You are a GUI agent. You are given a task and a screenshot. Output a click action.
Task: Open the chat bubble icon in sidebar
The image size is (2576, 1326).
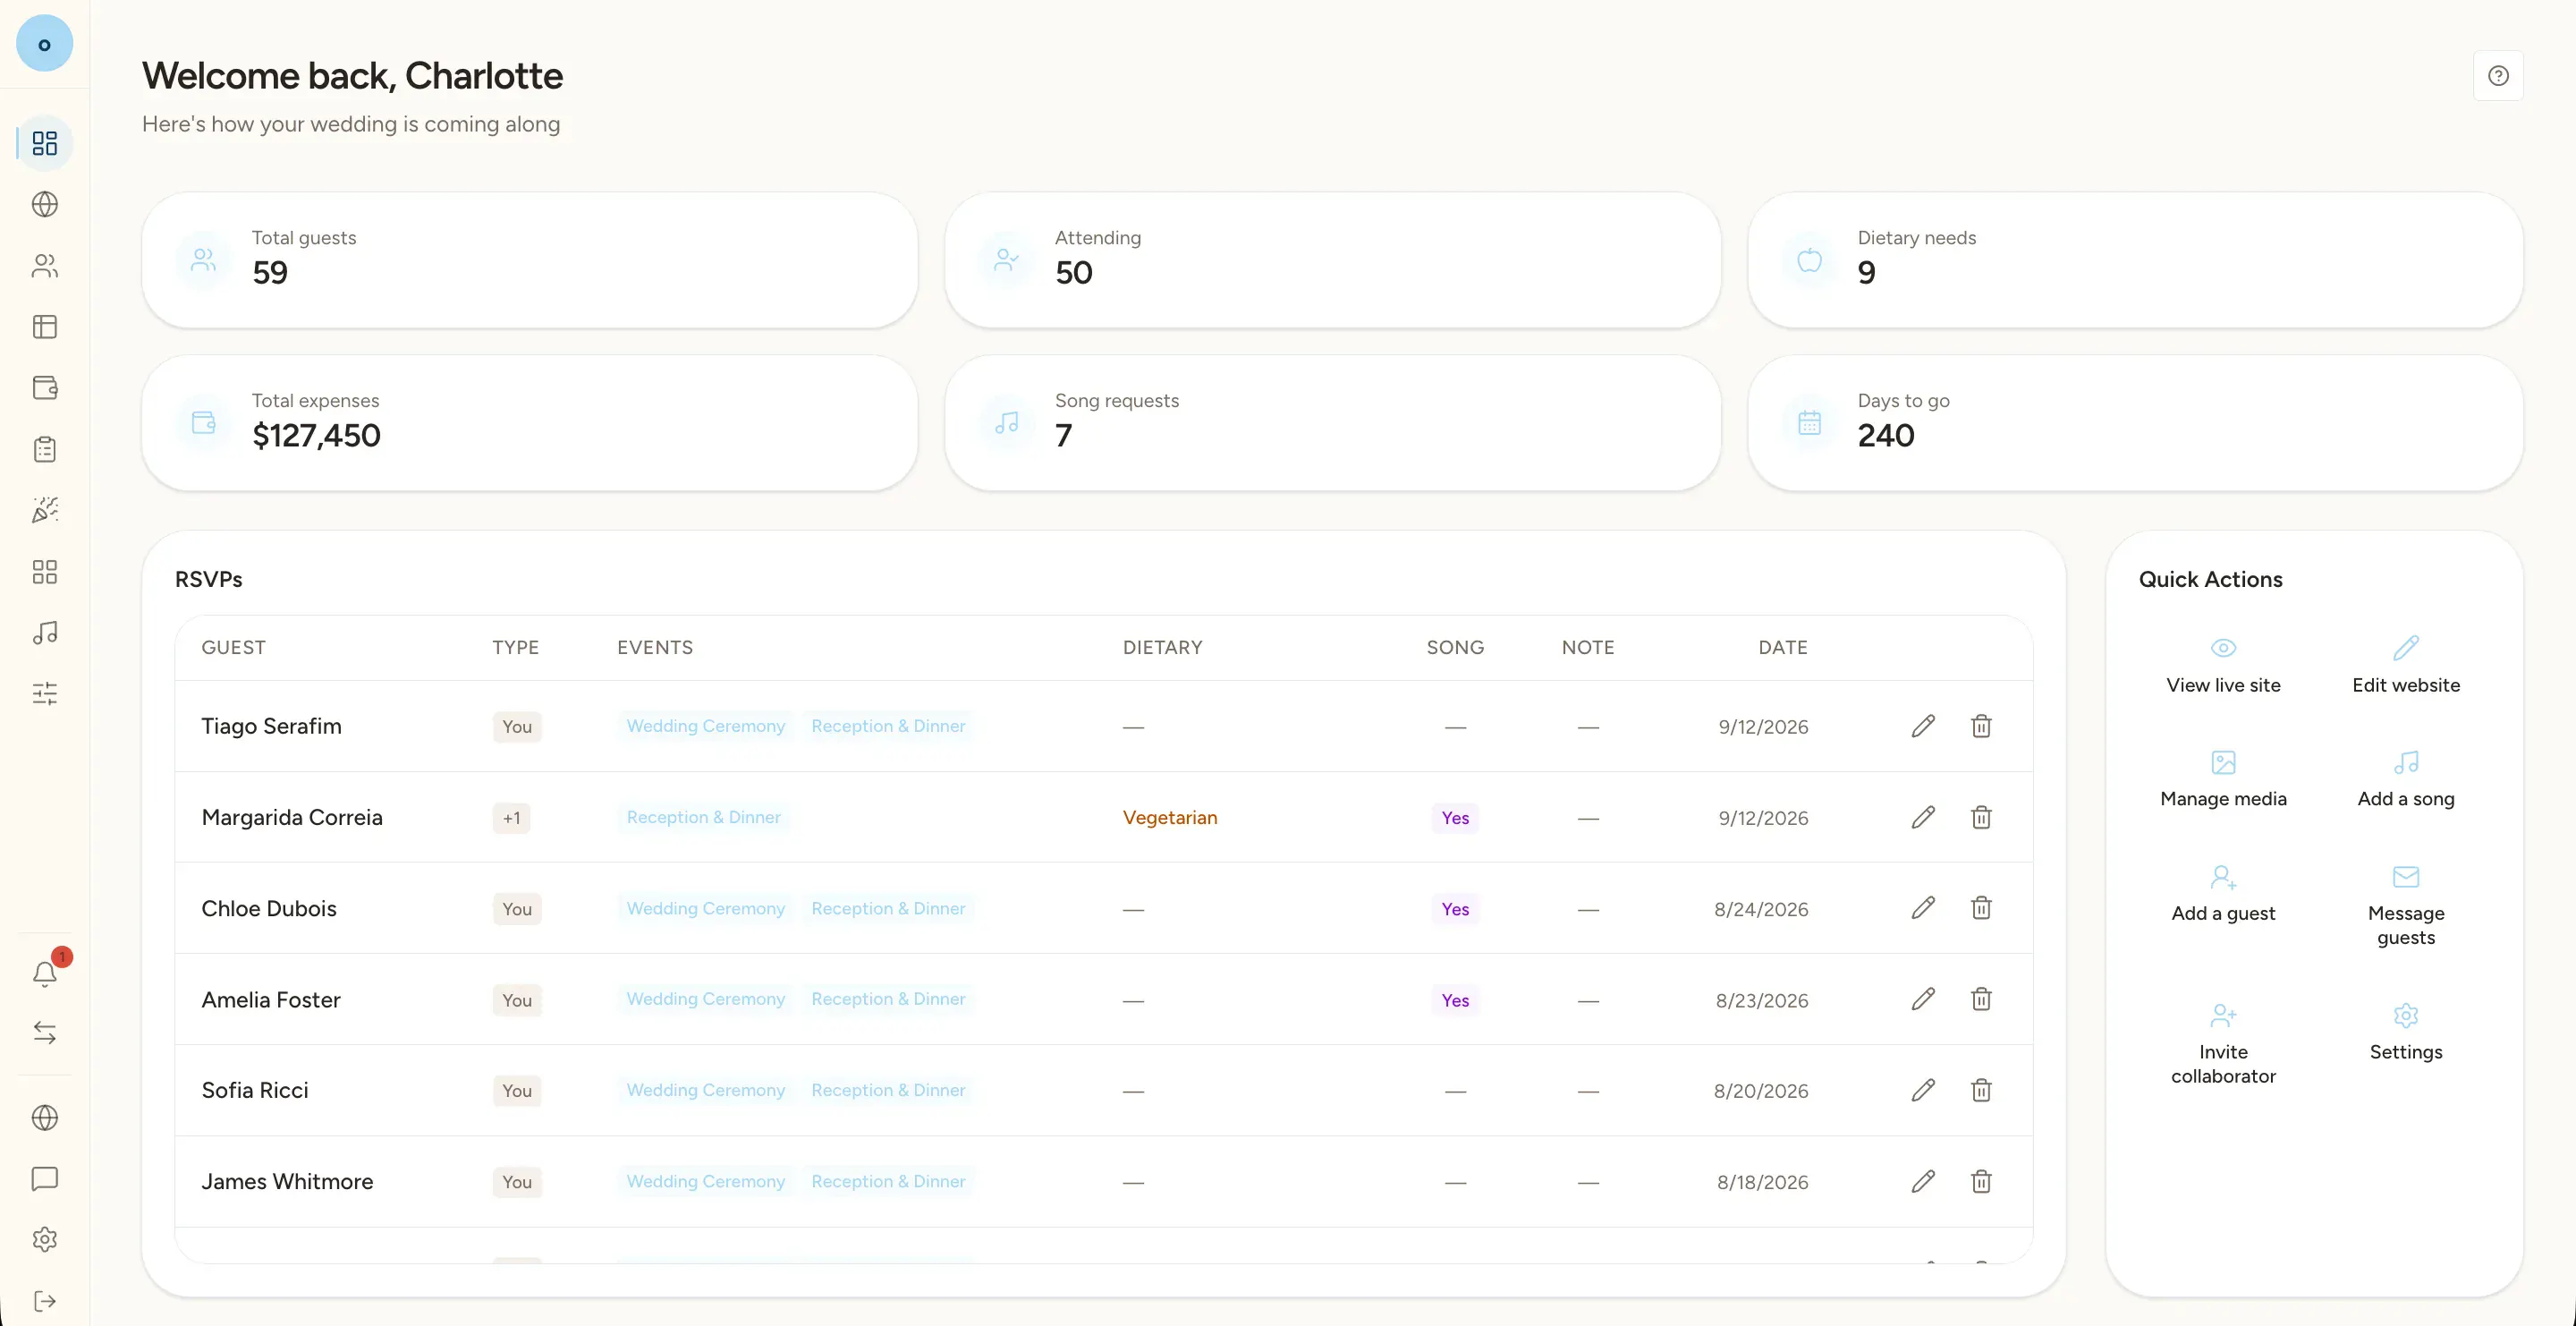click(x=45, y=1178)
